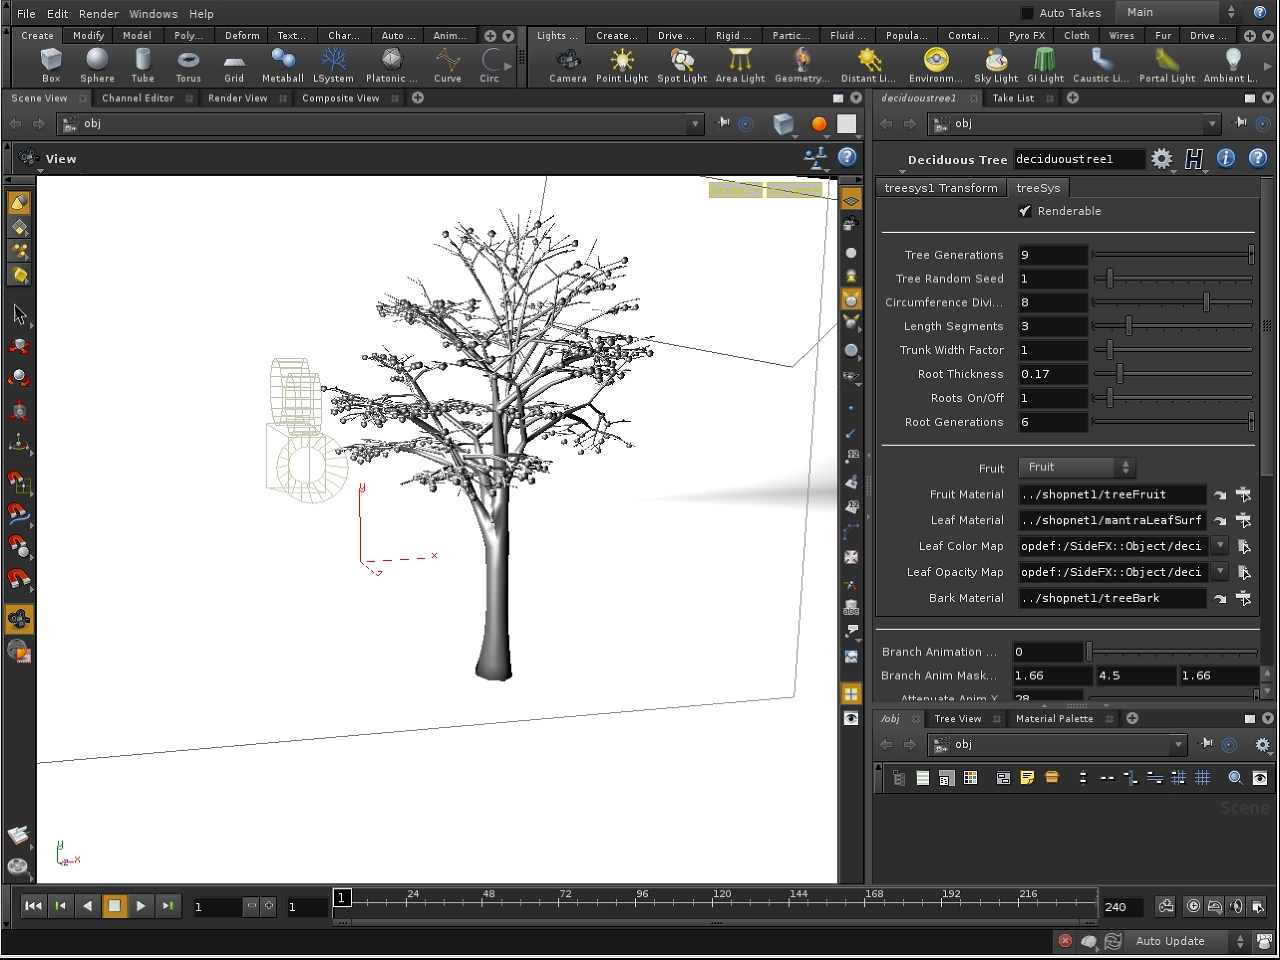
Task: Add a Geometry Light
Action: [802, 65]
